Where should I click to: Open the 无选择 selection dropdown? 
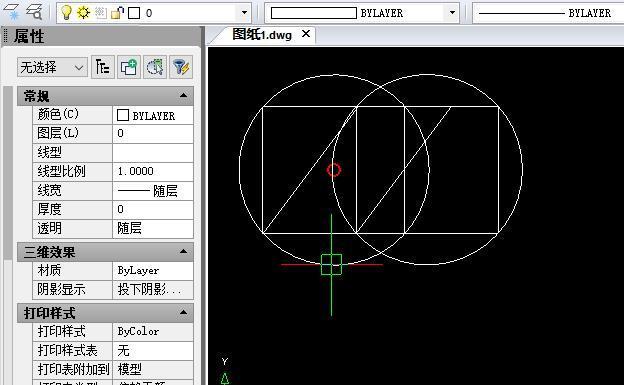tap(52, 67)
